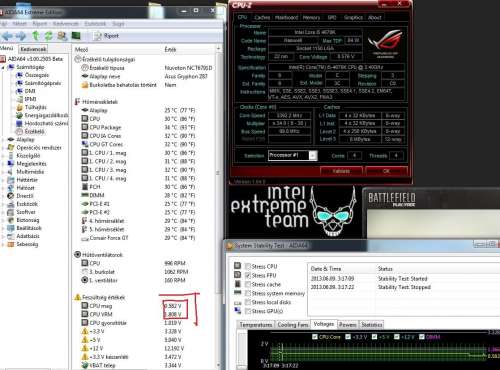Click the DMI tree item icon
Image resolution: width=500 pixels, height=370 pixels.
20,91
